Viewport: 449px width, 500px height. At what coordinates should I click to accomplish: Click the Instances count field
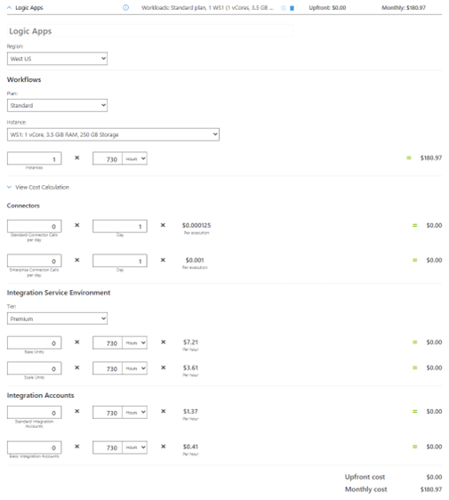(34, 159)
